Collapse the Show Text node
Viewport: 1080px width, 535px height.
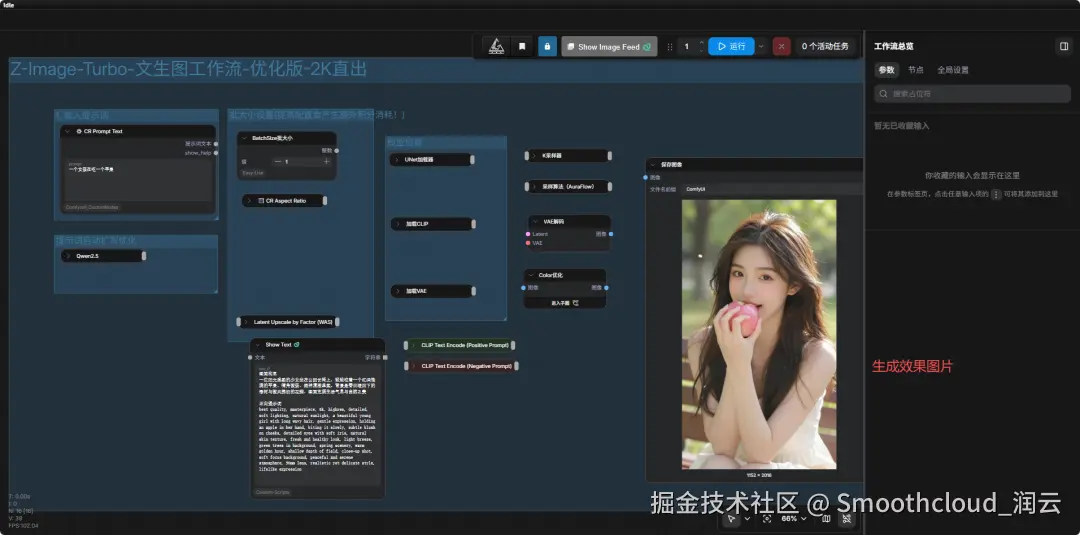258,344
